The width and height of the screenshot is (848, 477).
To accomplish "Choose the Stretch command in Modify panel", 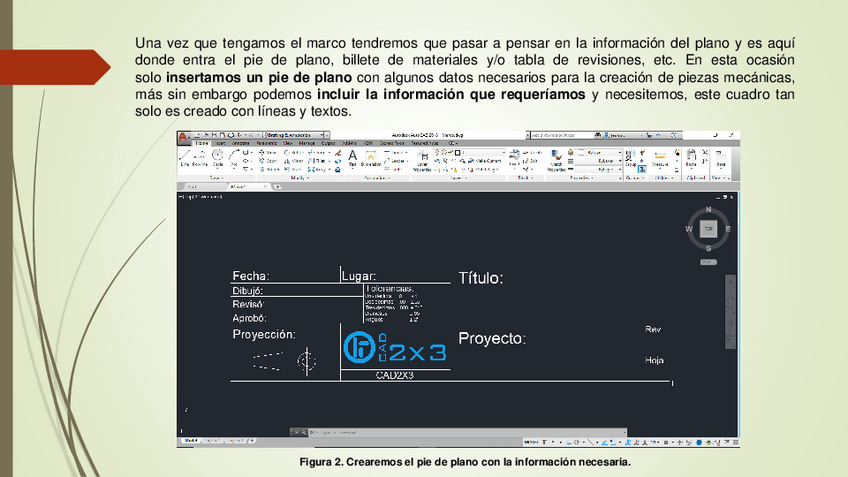I will point(267,169).
